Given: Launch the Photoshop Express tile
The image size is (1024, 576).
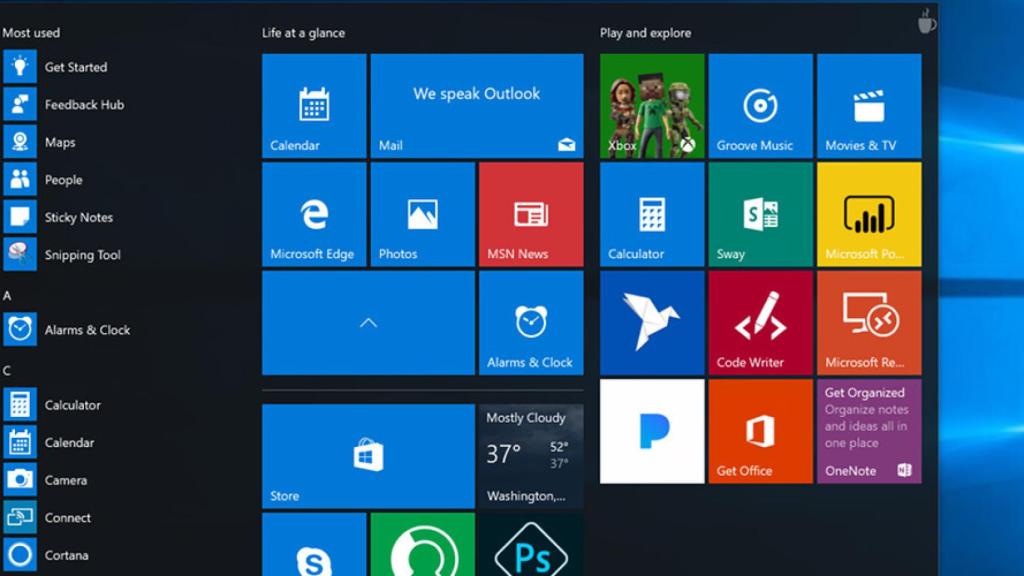Looking at the screenshot, I should coord(531,550).
